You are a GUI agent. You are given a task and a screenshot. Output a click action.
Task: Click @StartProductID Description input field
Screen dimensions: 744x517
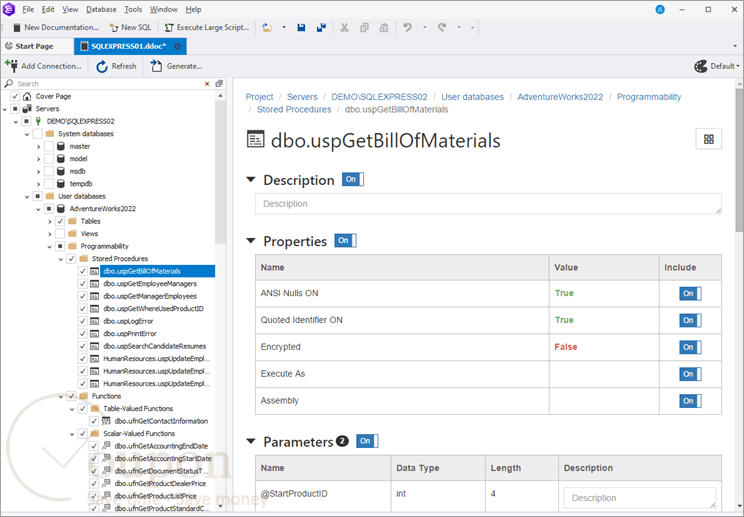[x=640, y=498]
